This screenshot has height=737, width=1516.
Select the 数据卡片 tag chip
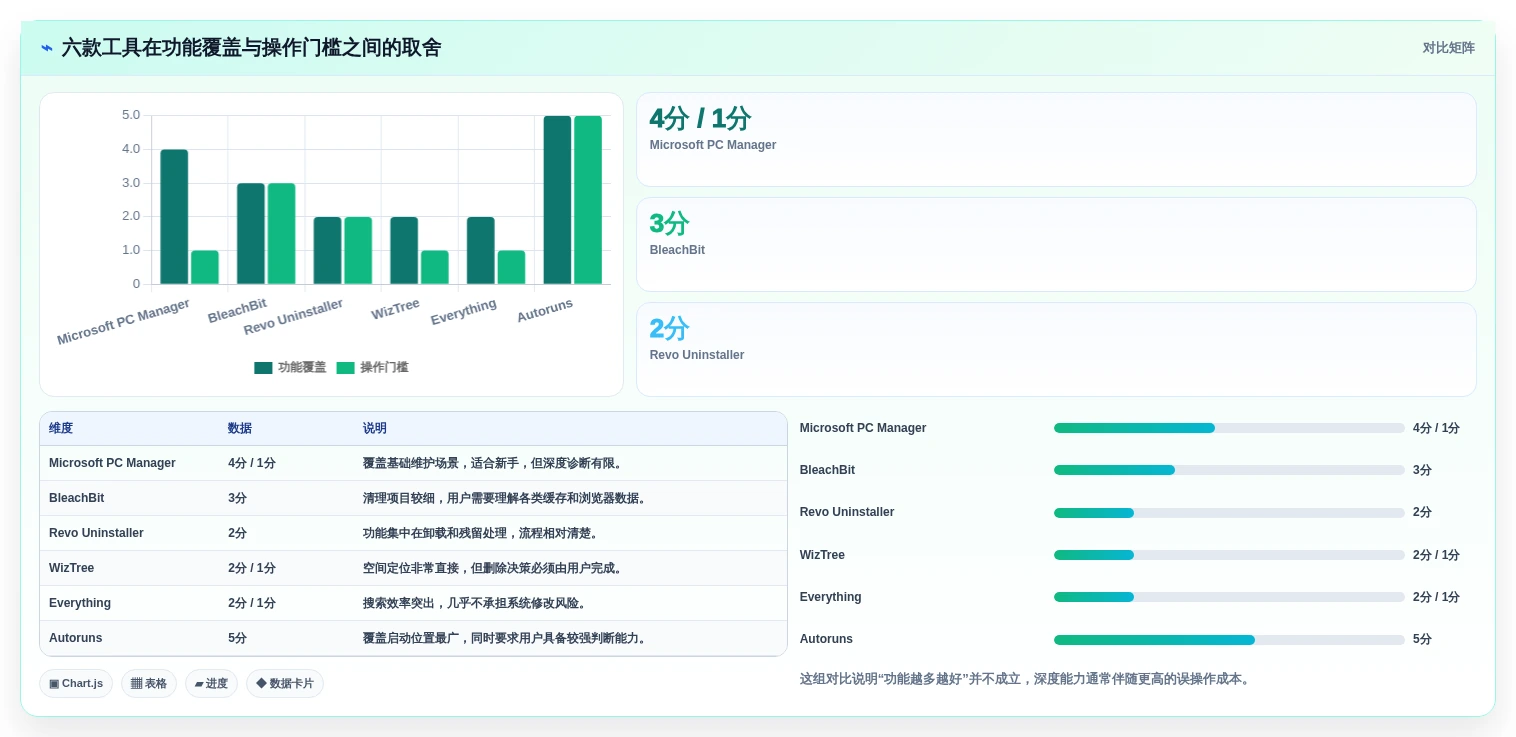(285, 684)
